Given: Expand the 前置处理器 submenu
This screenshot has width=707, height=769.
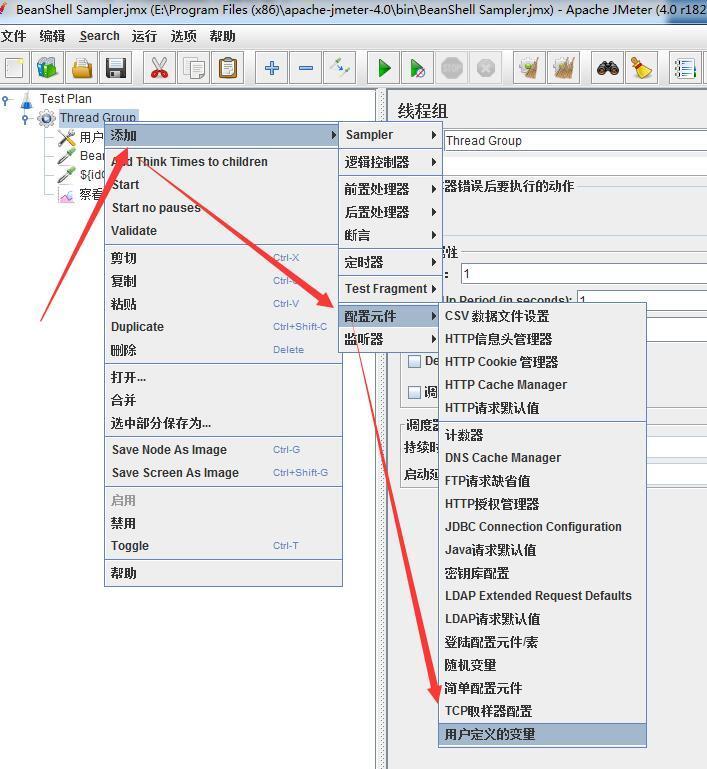Looking at the screenshot, I should (x=391, y=189).
